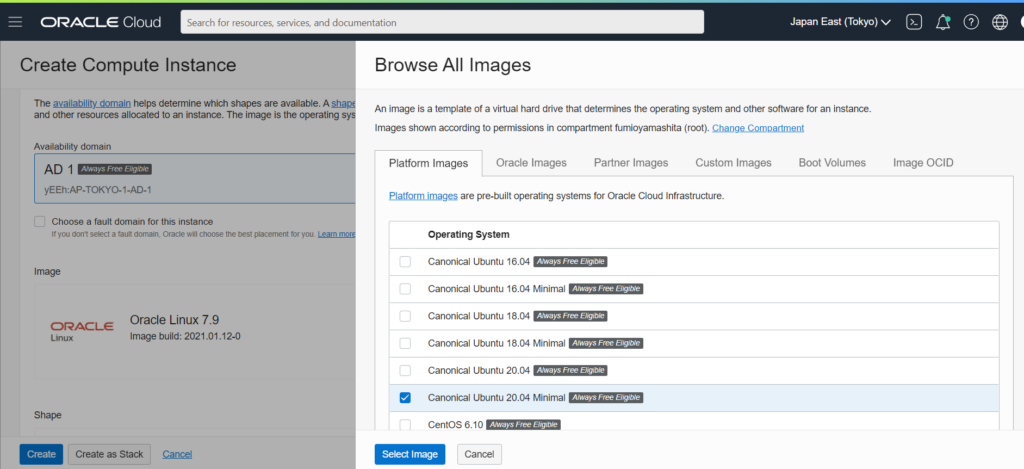The width and height of the screenshot is (1024, 469).
Task: Open the language globe icon
Action: click(x=999, y=22)
